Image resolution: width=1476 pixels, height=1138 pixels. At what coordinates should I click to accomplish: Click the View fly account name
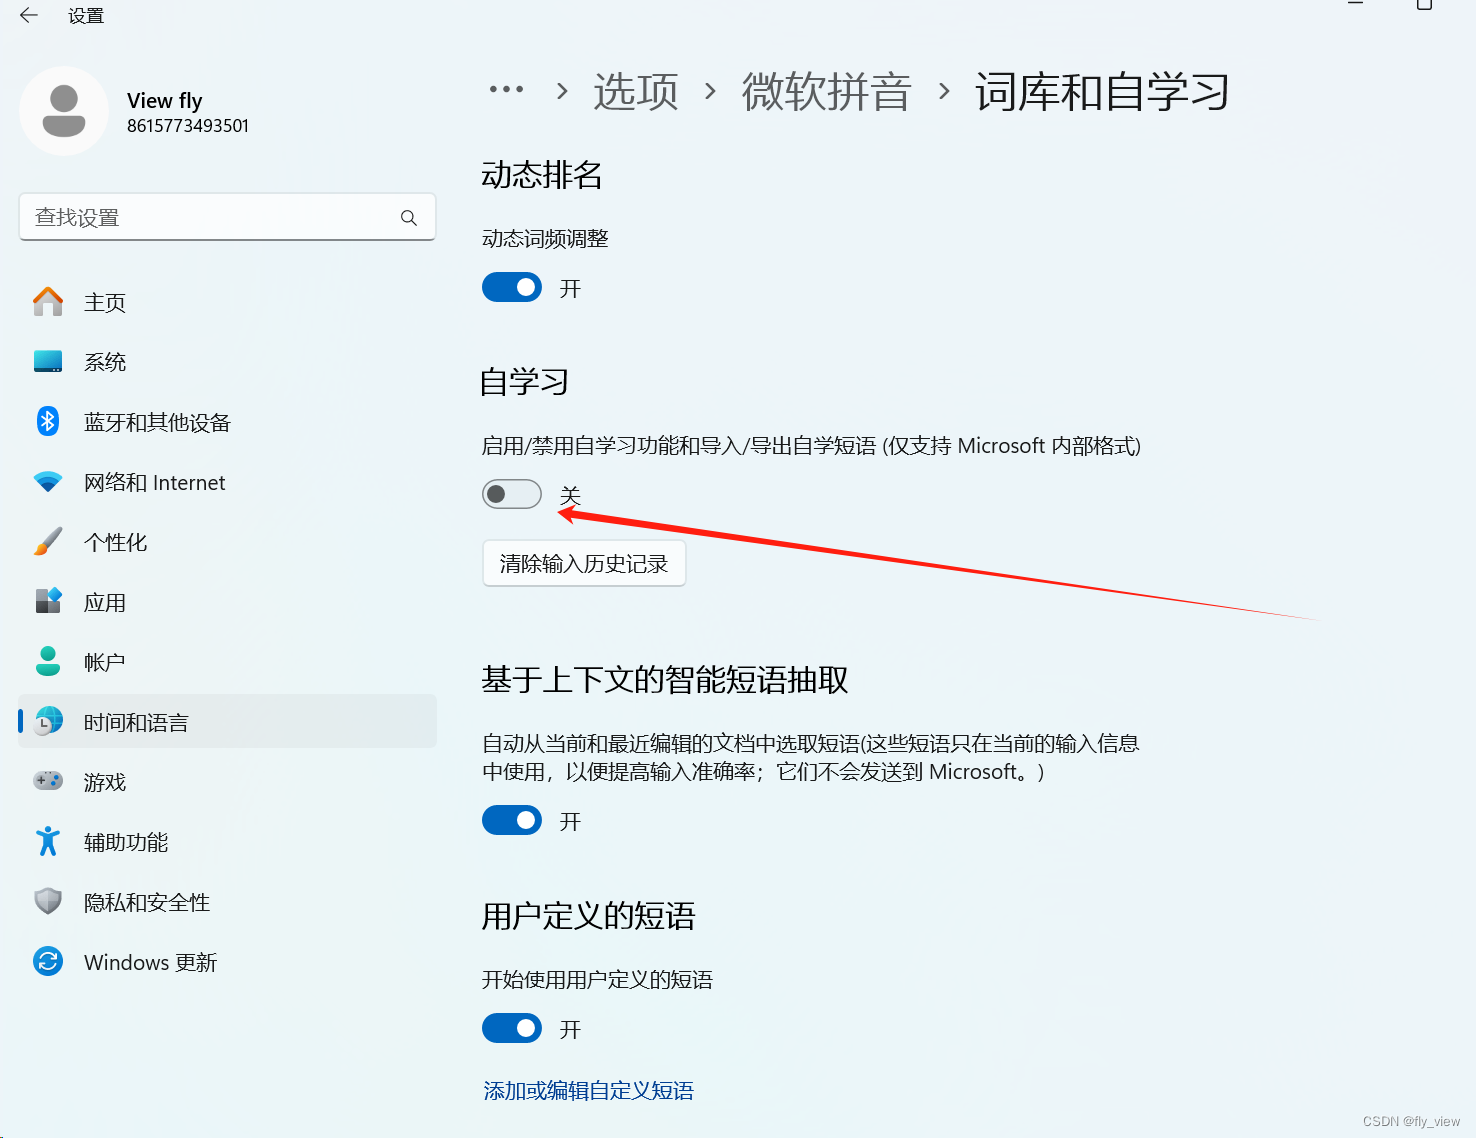pos(165,100)
